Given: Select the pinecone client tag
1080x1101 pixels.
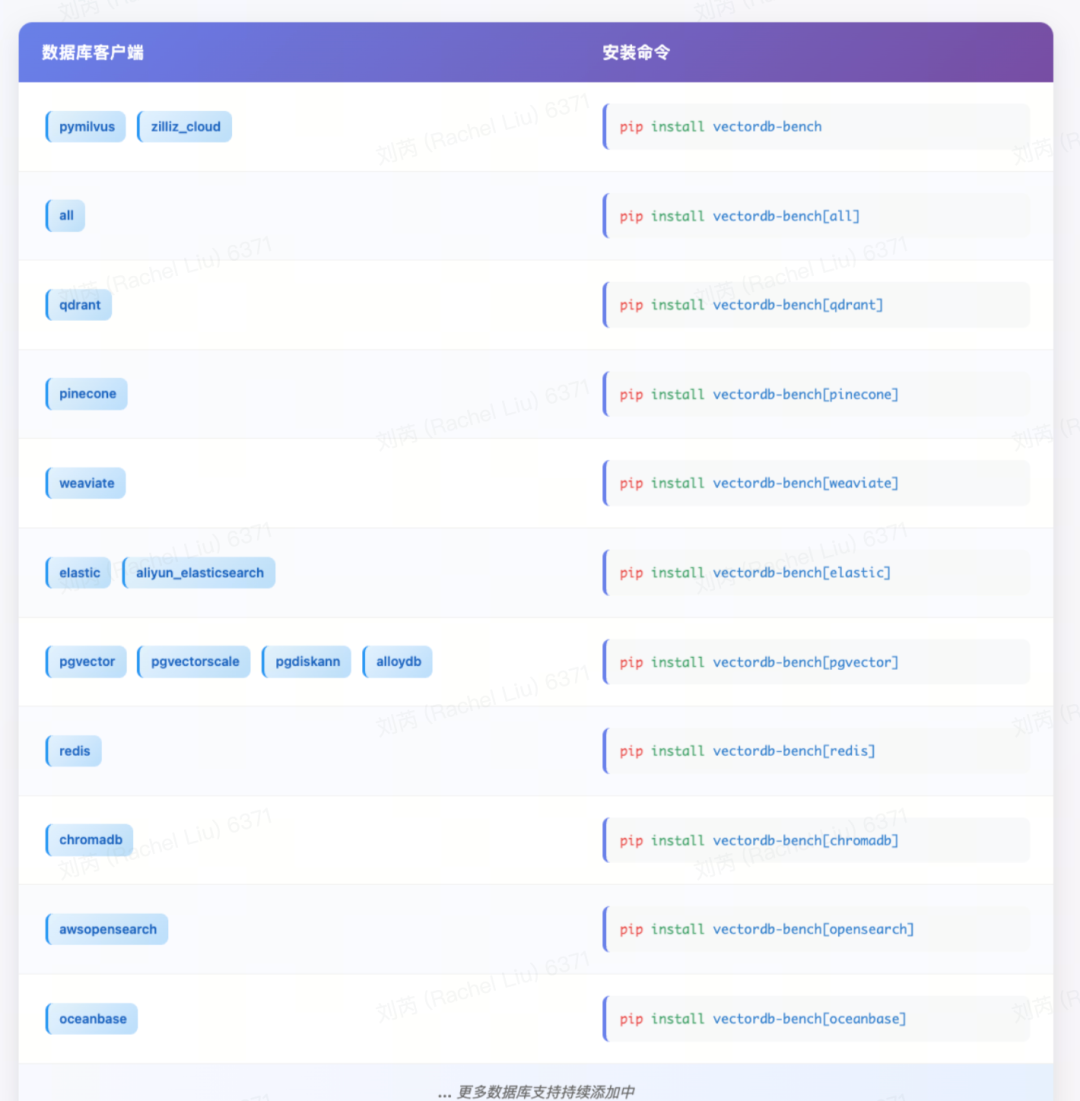Looking at the screenshot, I should pyautogui.click(x=86, y=394).
